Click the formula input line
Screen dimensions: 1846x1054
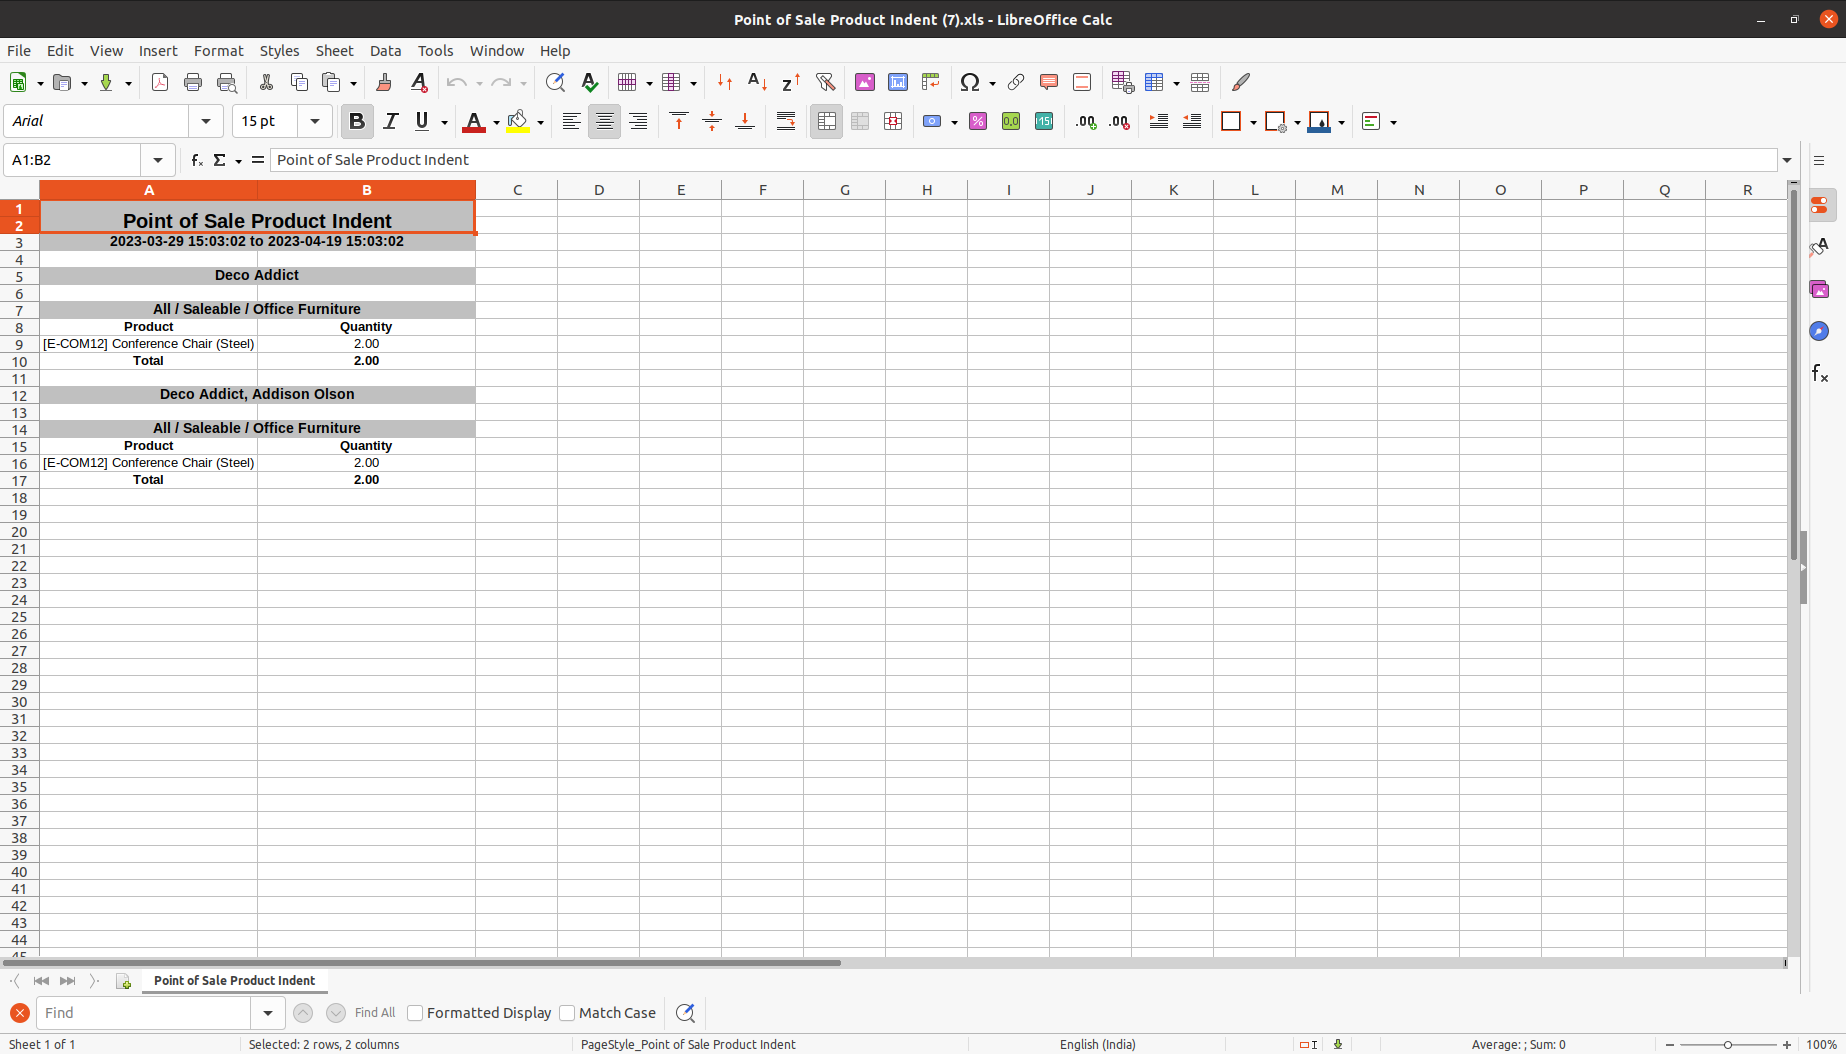[1023, 160]
